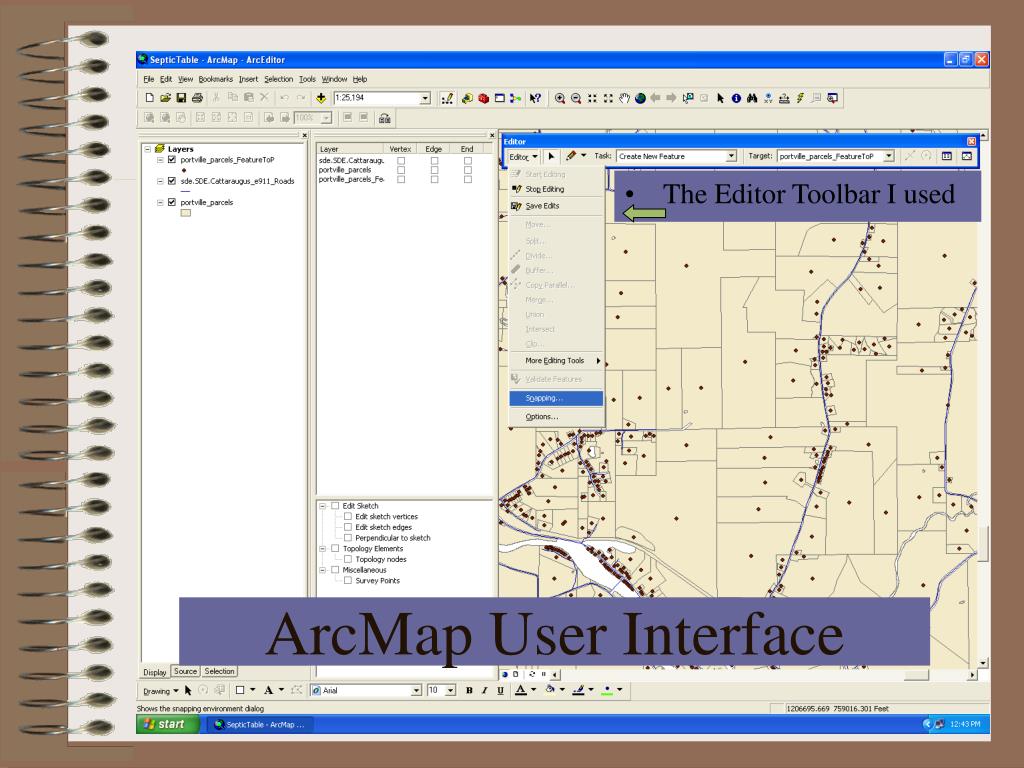Activate the Identify tool
The height and width of the screenshot is (768, 1024).
click(x=736, y=98)
